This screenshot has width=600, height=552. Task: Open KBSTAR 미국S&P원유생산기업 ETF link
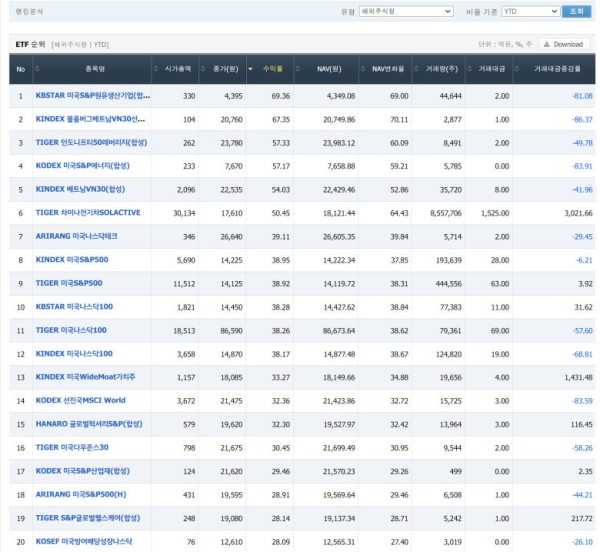[93, 96]
